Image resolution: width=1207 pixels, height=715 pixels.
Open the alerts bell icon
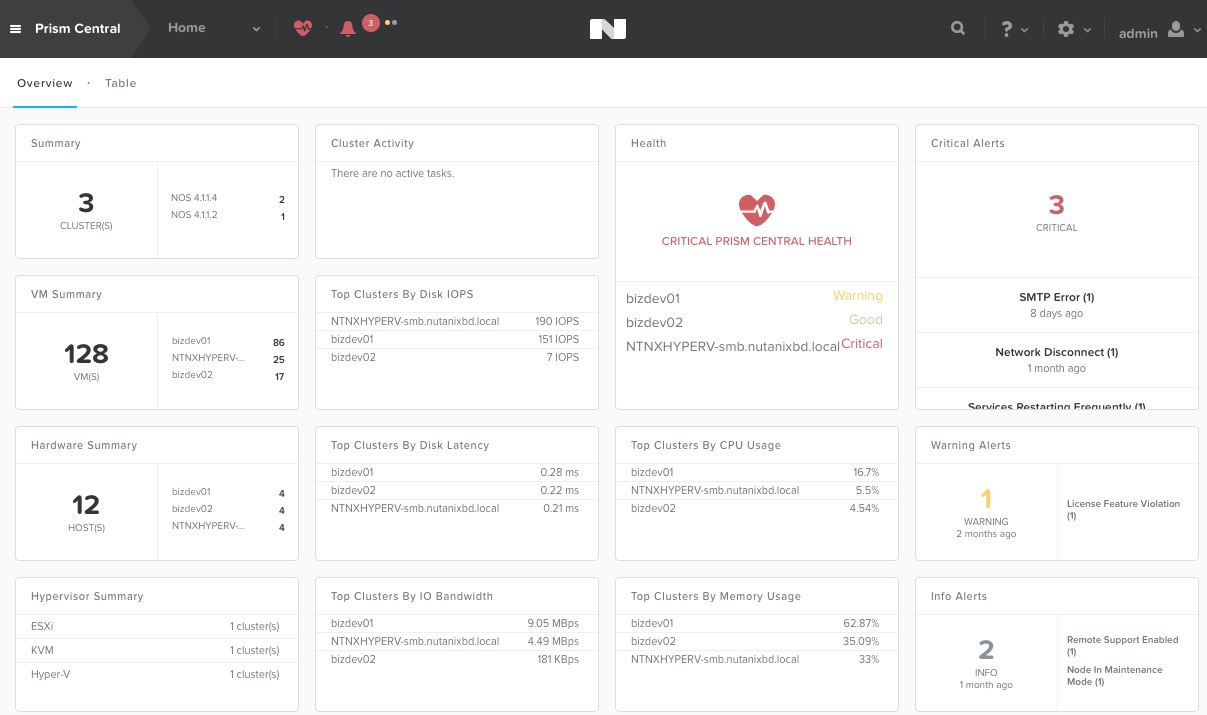pyautogui.click(x=348, y=29)
